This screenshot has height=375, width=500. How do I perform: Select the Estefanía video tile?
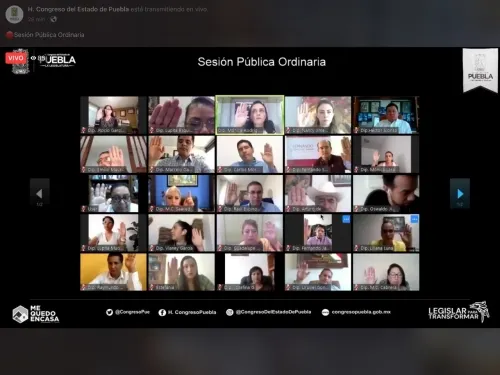[x=182, y=272]
